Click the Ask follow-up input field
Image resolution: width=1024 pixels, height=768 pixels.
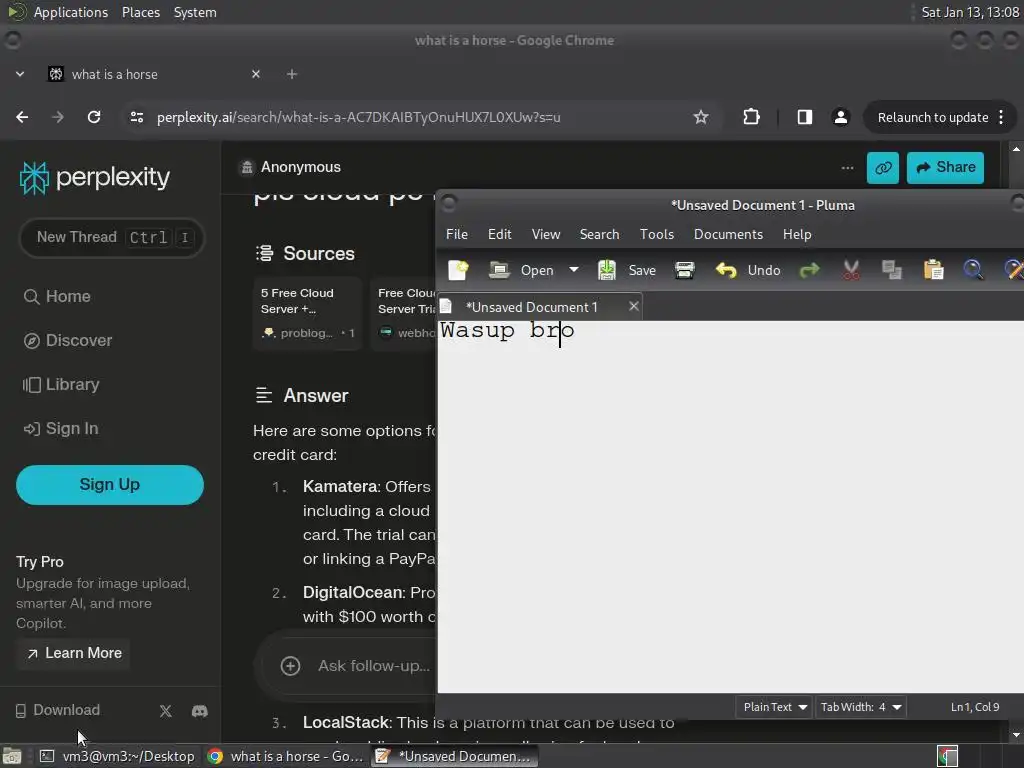pyautogui.click(x=374, y=666)
